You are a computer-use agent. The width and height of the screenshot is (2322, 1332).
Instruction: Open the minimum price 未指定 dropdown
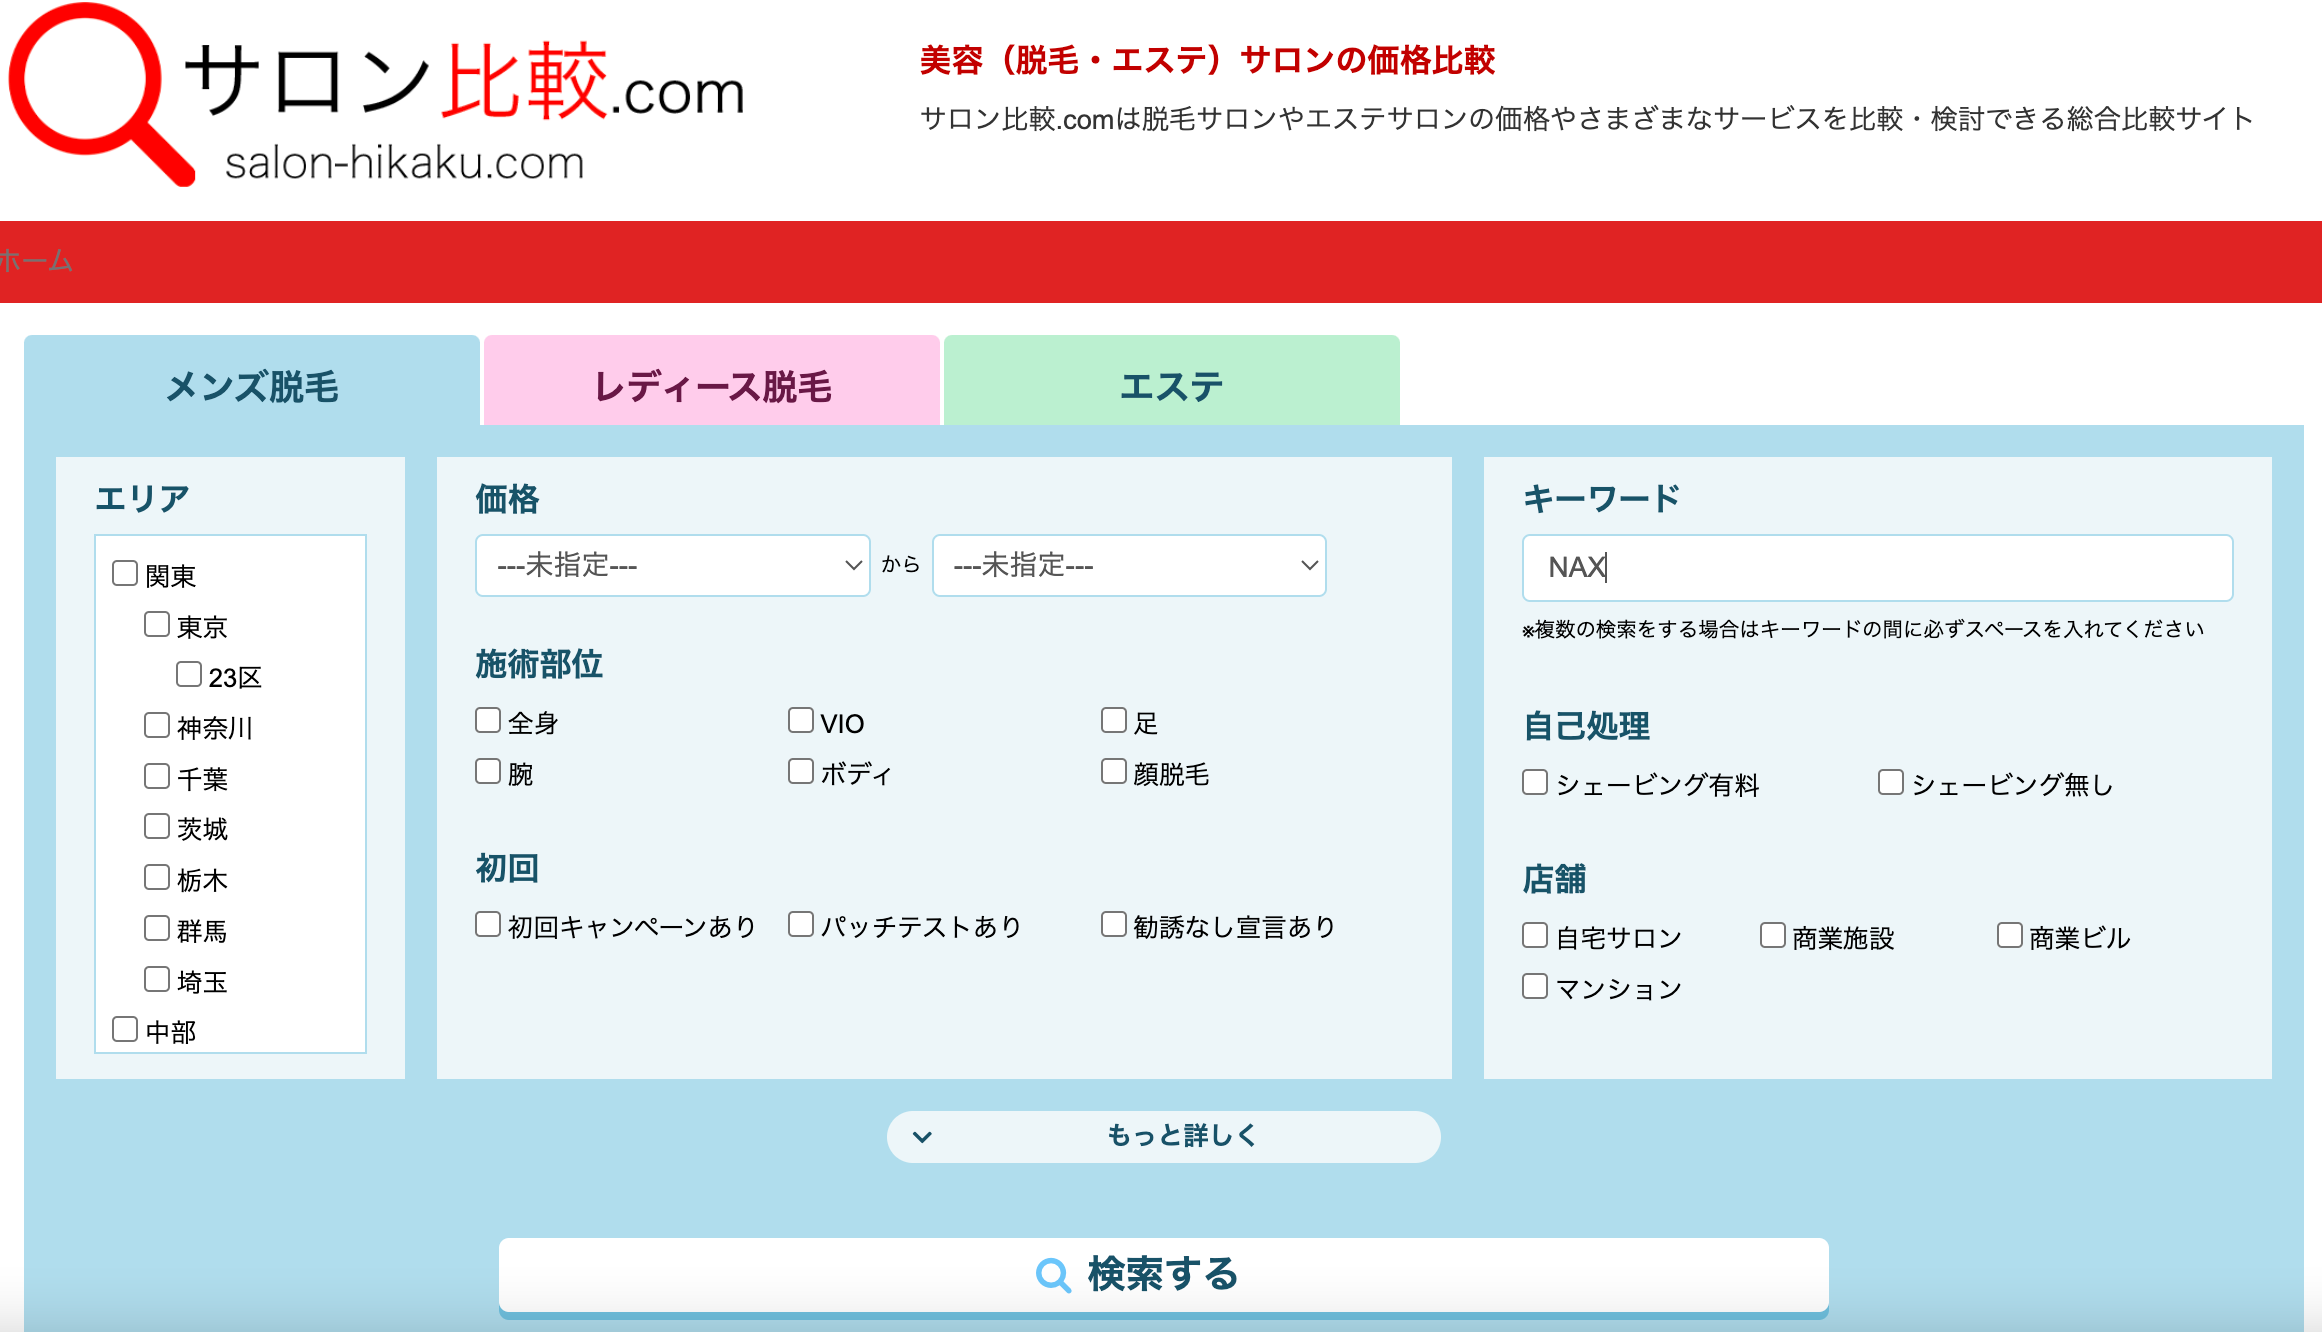672,566
